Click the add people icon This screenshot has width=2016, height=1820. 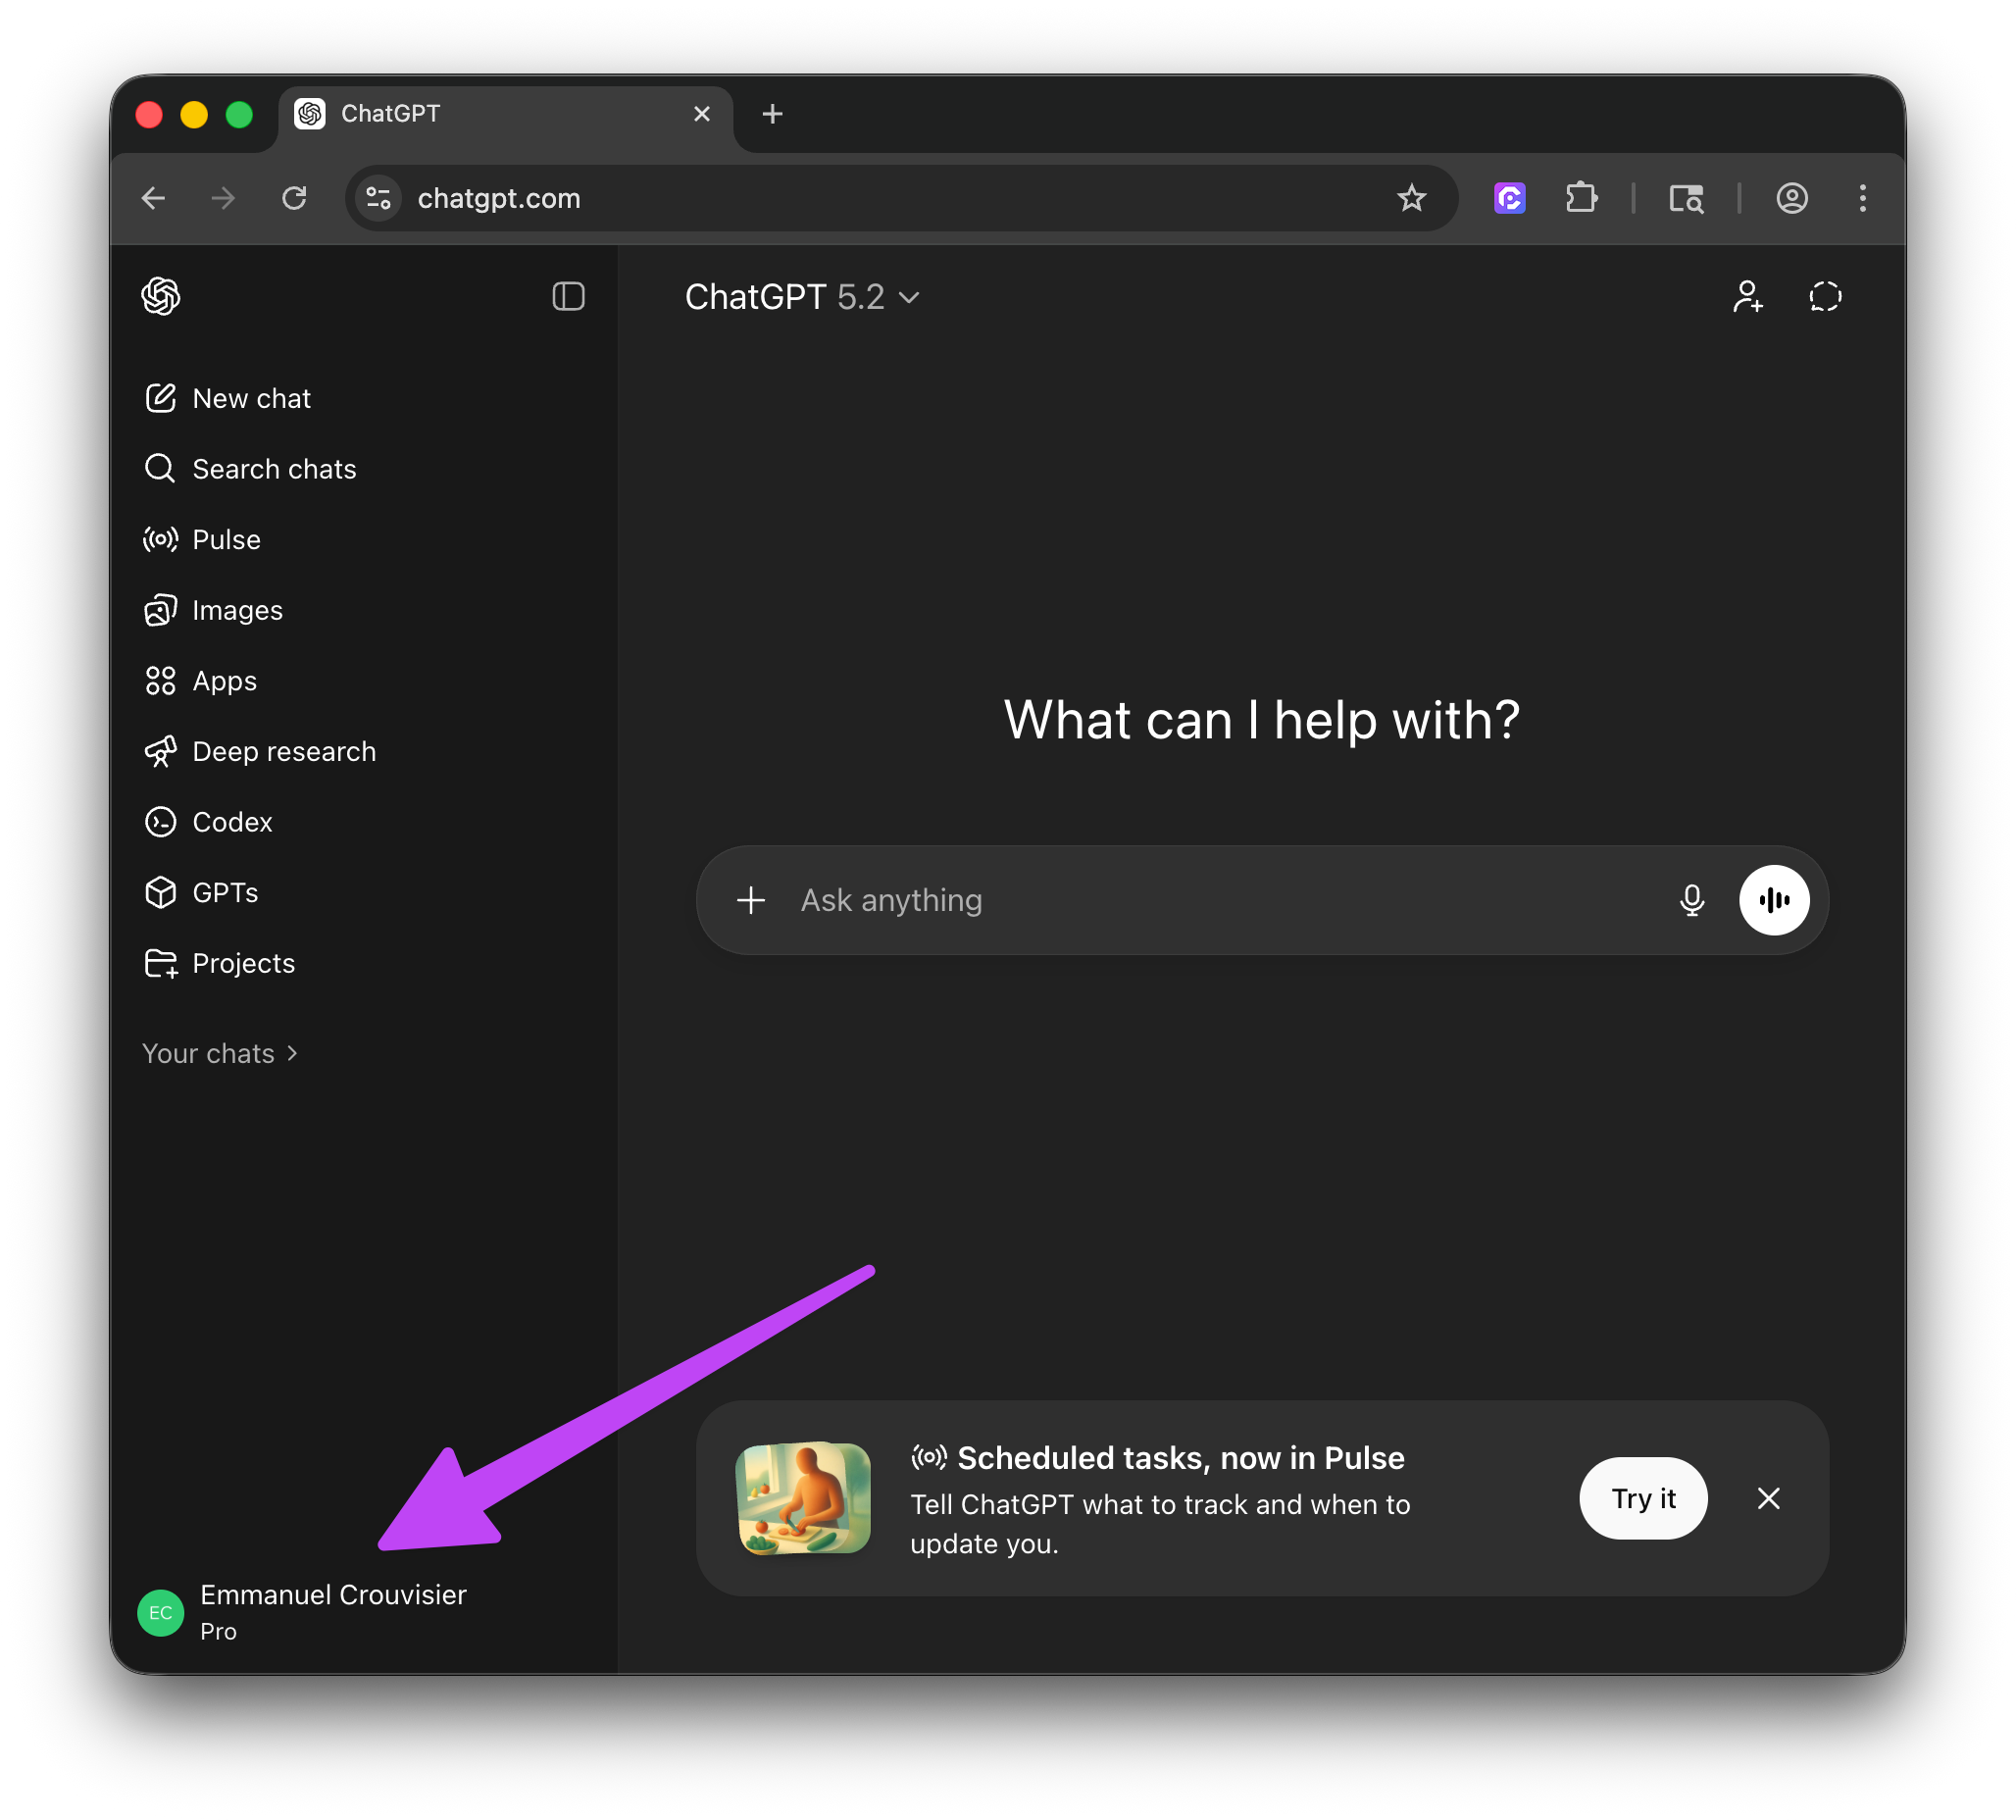click(1747, 297)
